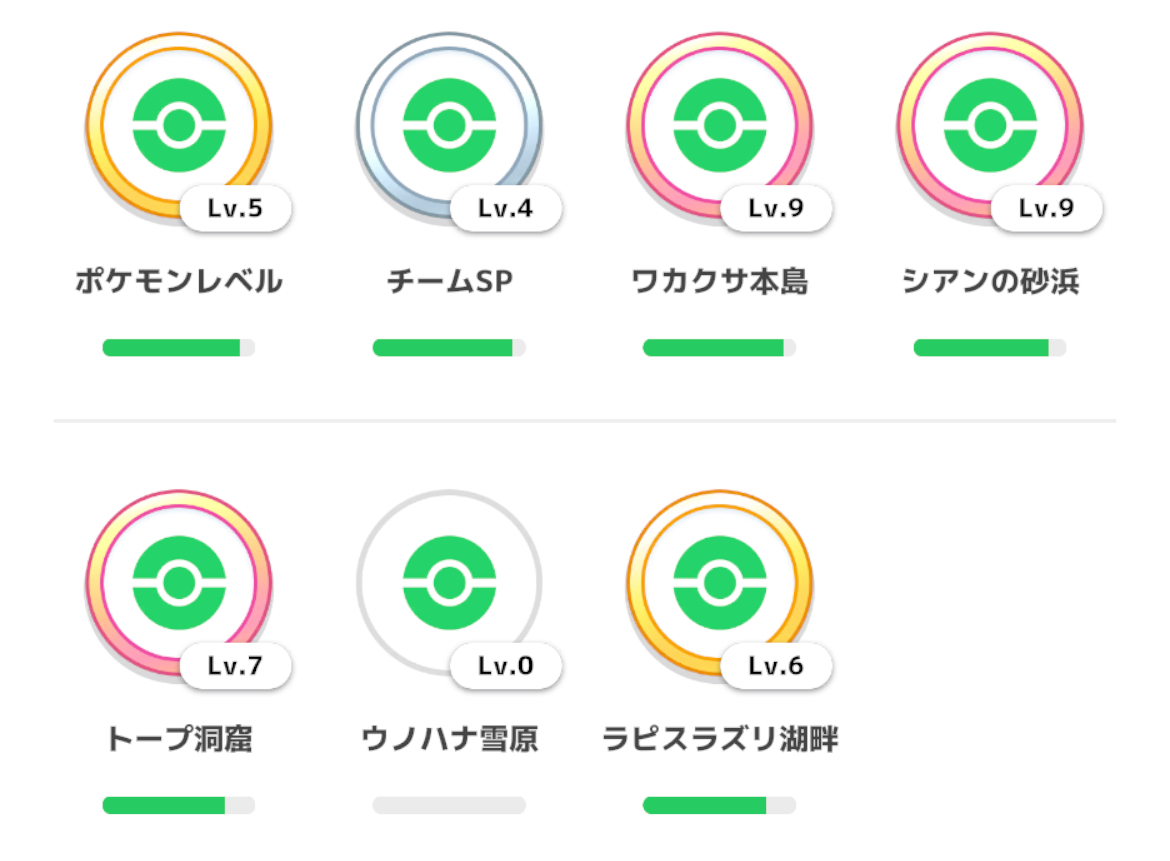Click the ウノハナ雪原 text label
Viewport: 1170px width, 861px height.
coord(449,739)
